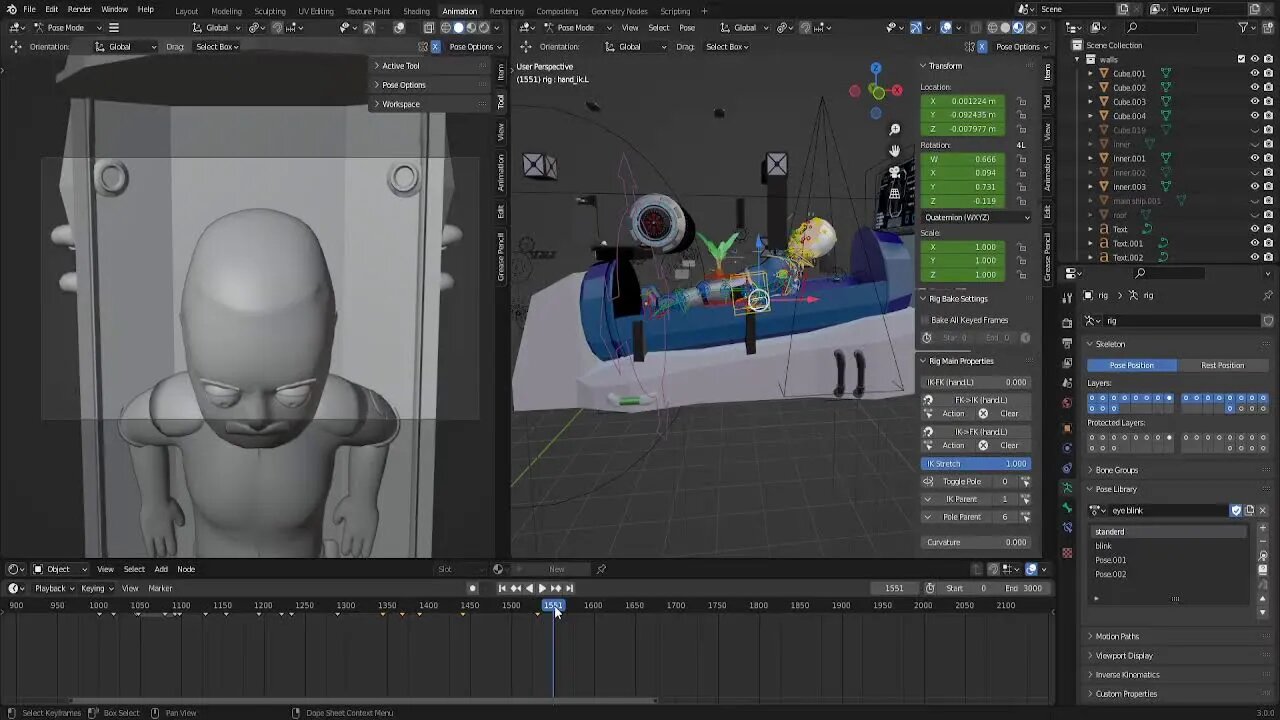Screen dimensions: 1280x720
Task: Hide Inner.003 in viewport
Action: click(1255, 186)
